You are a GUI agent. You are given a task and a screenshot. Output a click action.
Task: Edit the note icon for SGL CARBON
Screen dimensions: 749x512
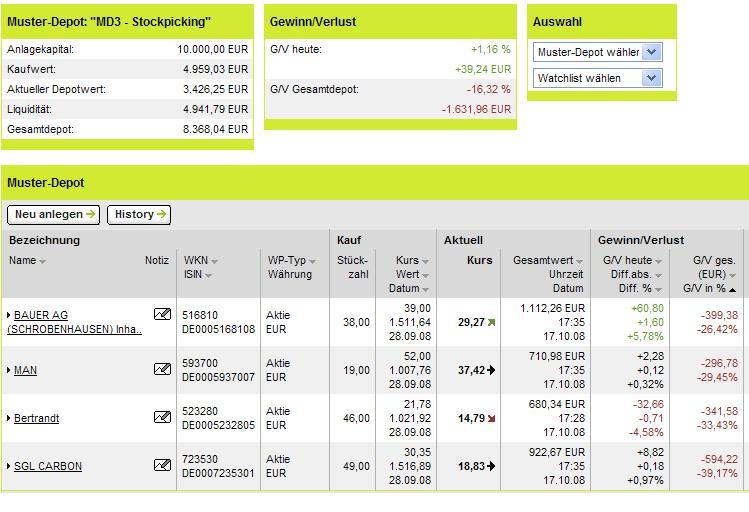pyautogui.click(x=162, y=465)
